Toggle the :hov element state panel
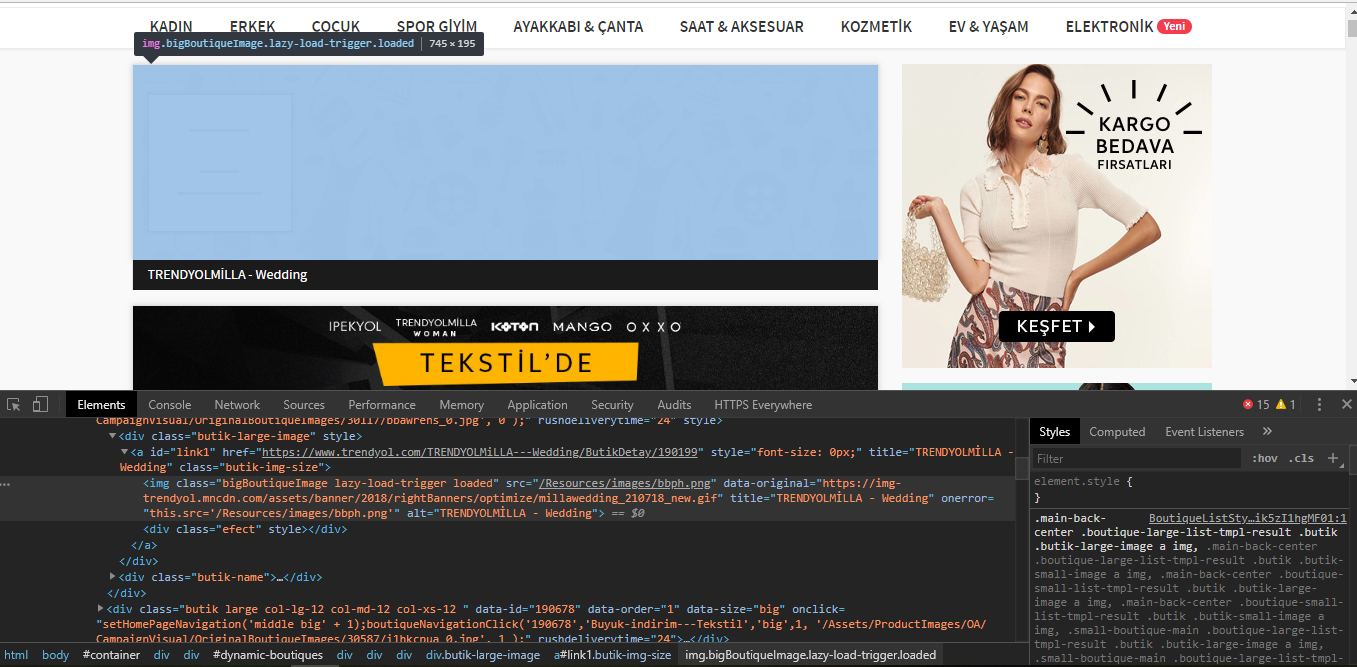Viewport: 1357px width, 667px height. 1265,458
